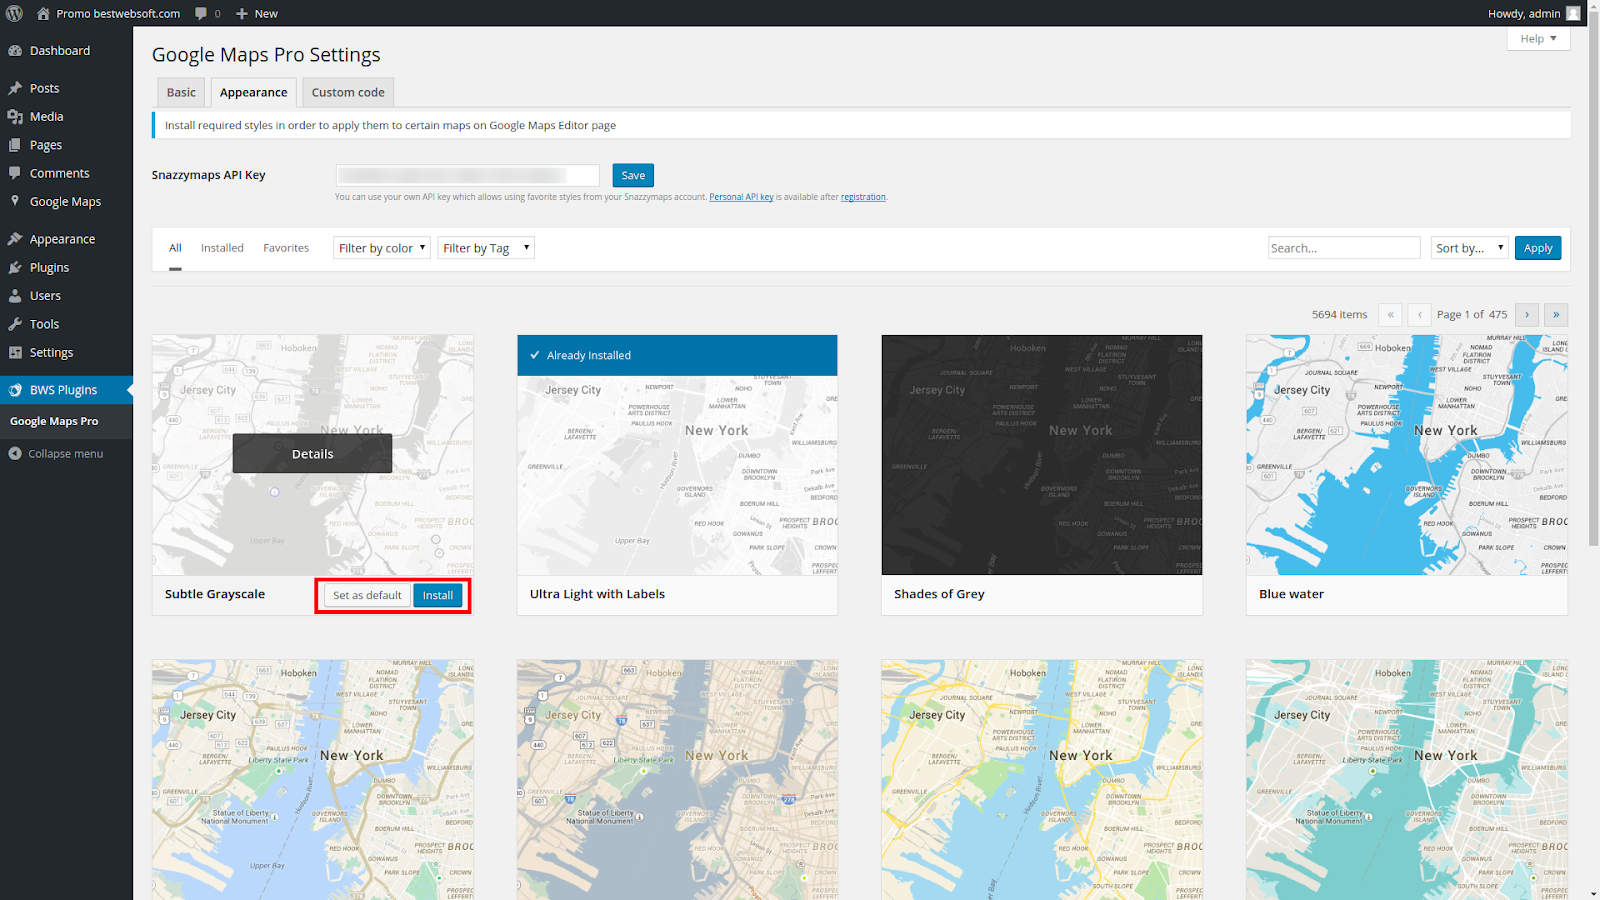Click the Comments icon in the sidebar

coord(15,173)
